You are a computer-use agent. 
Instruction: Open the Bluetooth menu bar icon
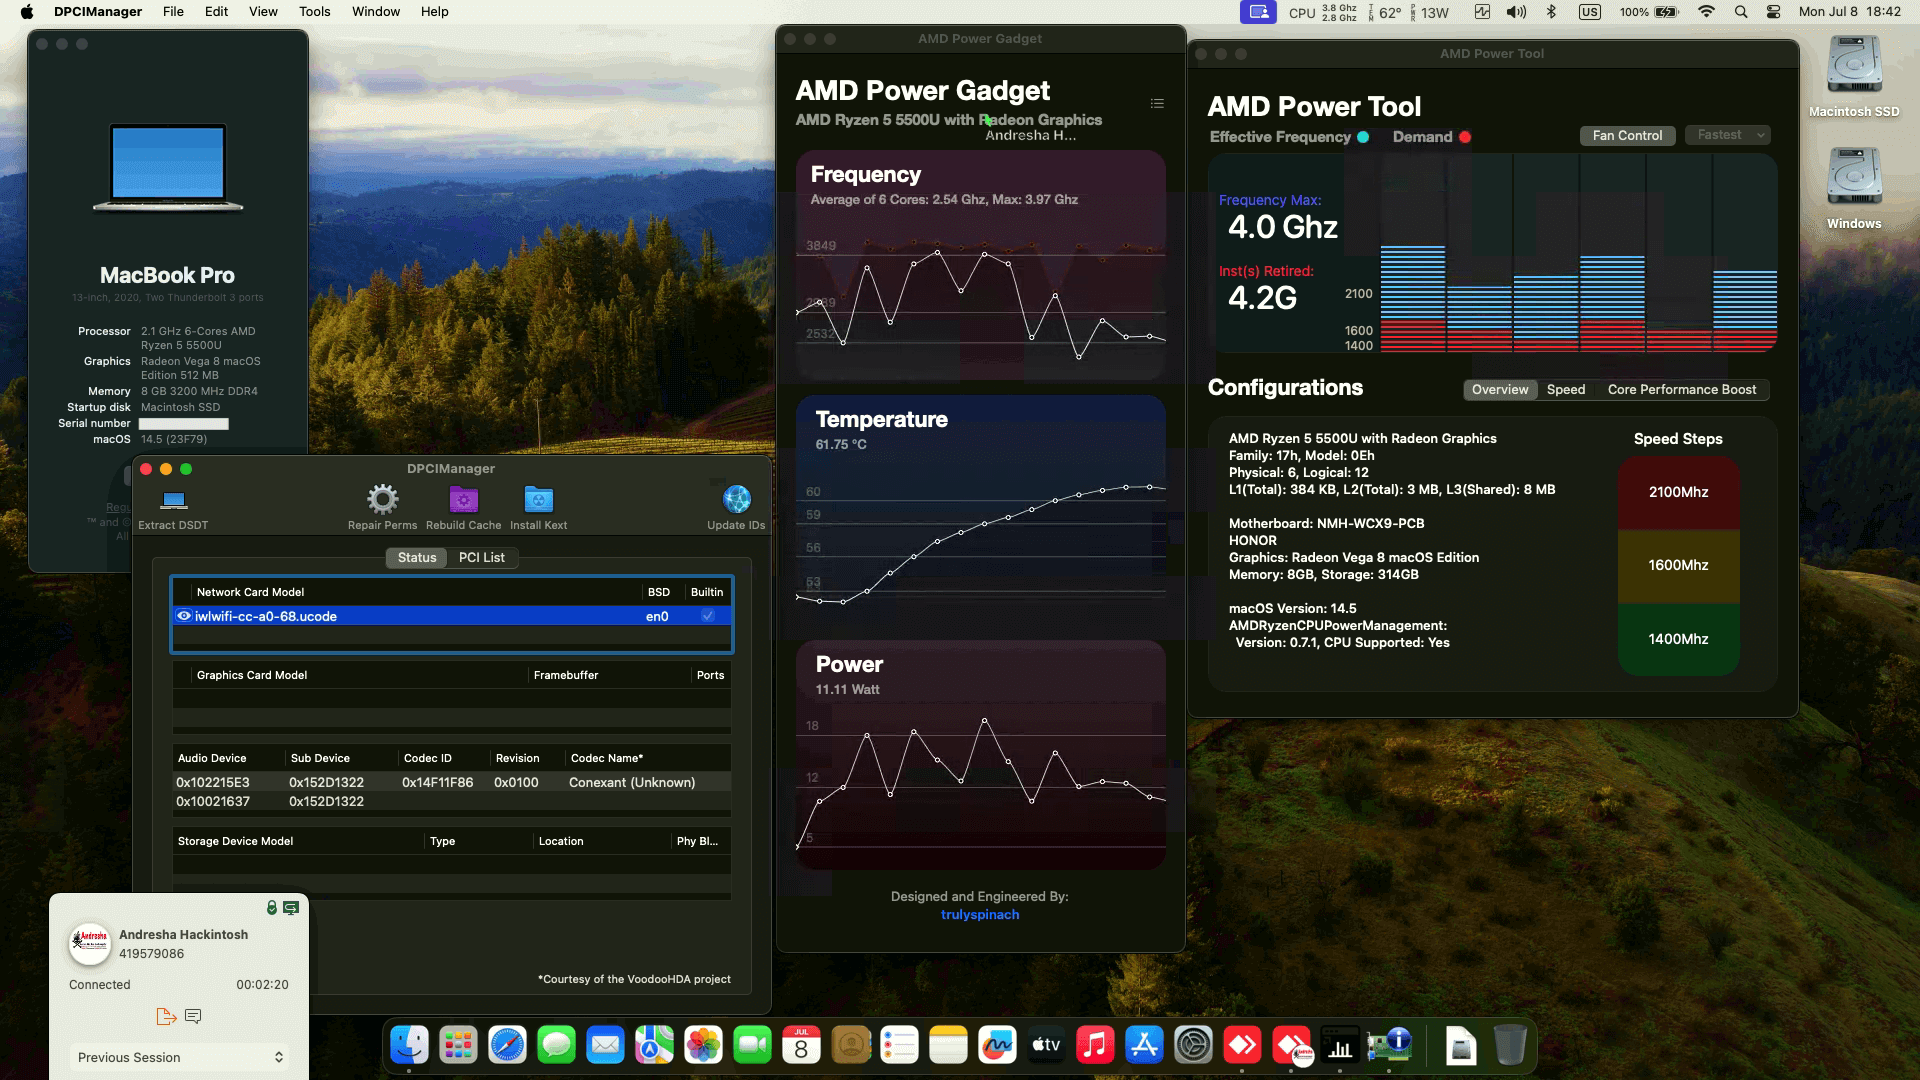pos(1552,12)
